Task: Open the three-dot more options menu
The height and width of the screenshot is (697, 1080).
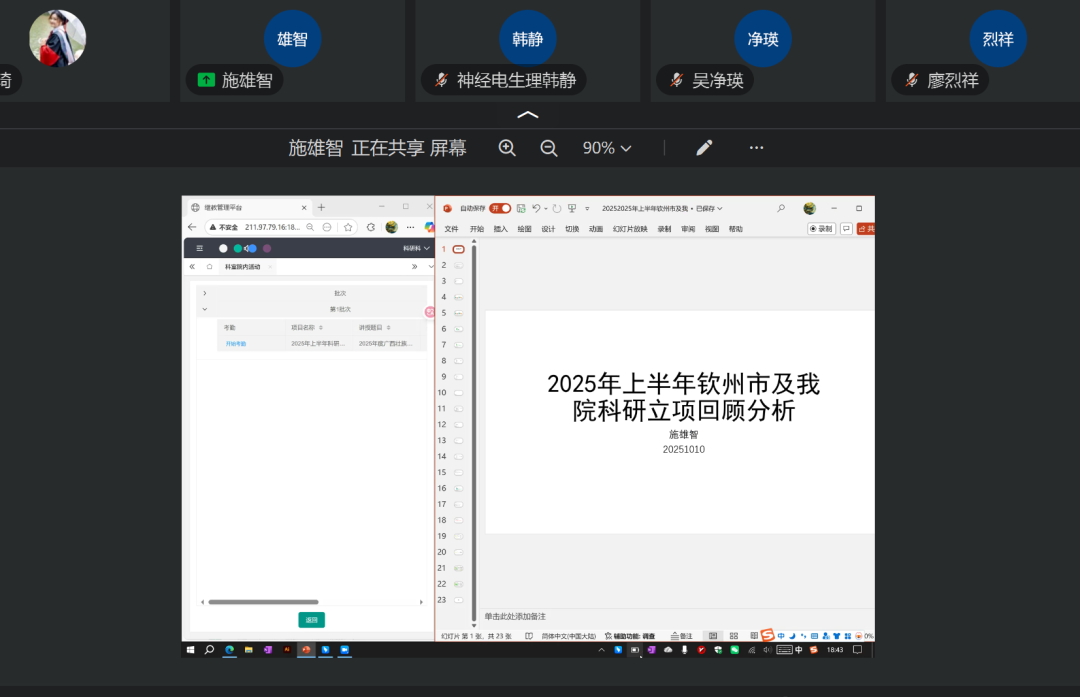Action: (757, 148)
